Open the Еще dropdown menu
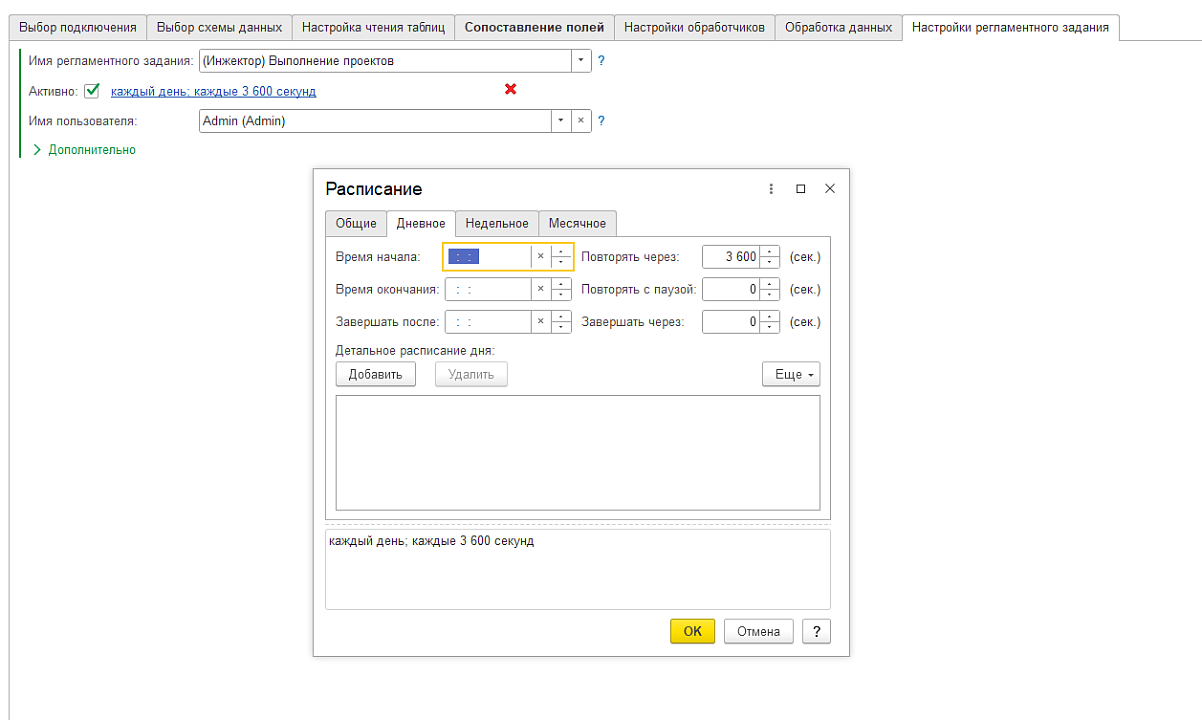Screen dimensions: 1202x720 pos(790,374)
